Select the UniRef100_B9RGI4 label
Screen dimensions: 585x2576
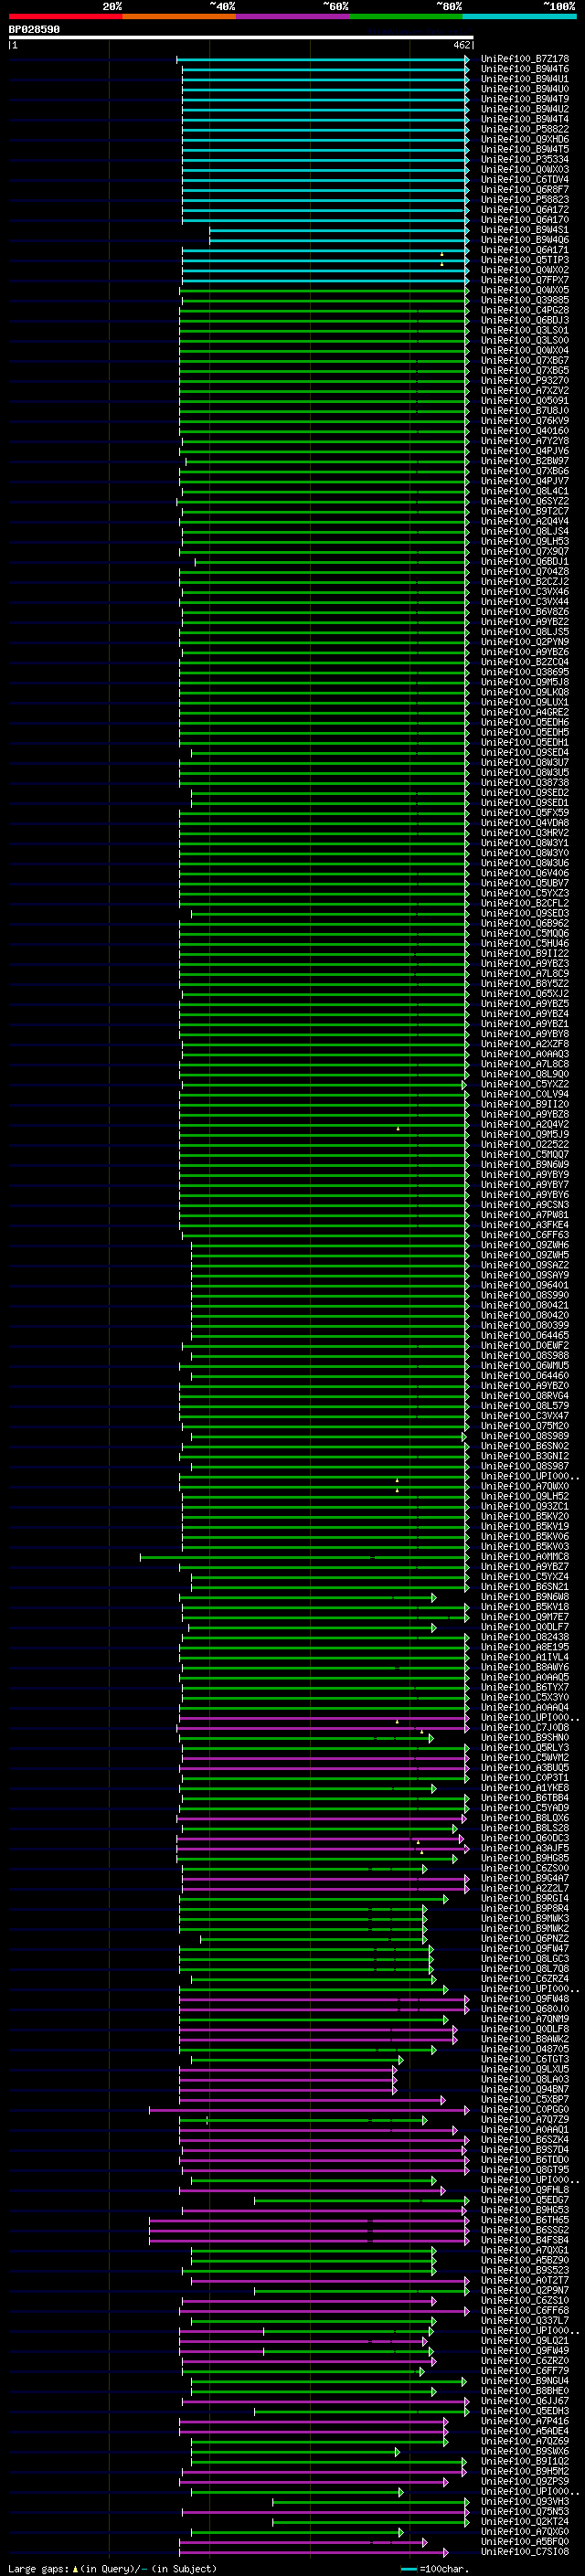tap(524, 1898)
